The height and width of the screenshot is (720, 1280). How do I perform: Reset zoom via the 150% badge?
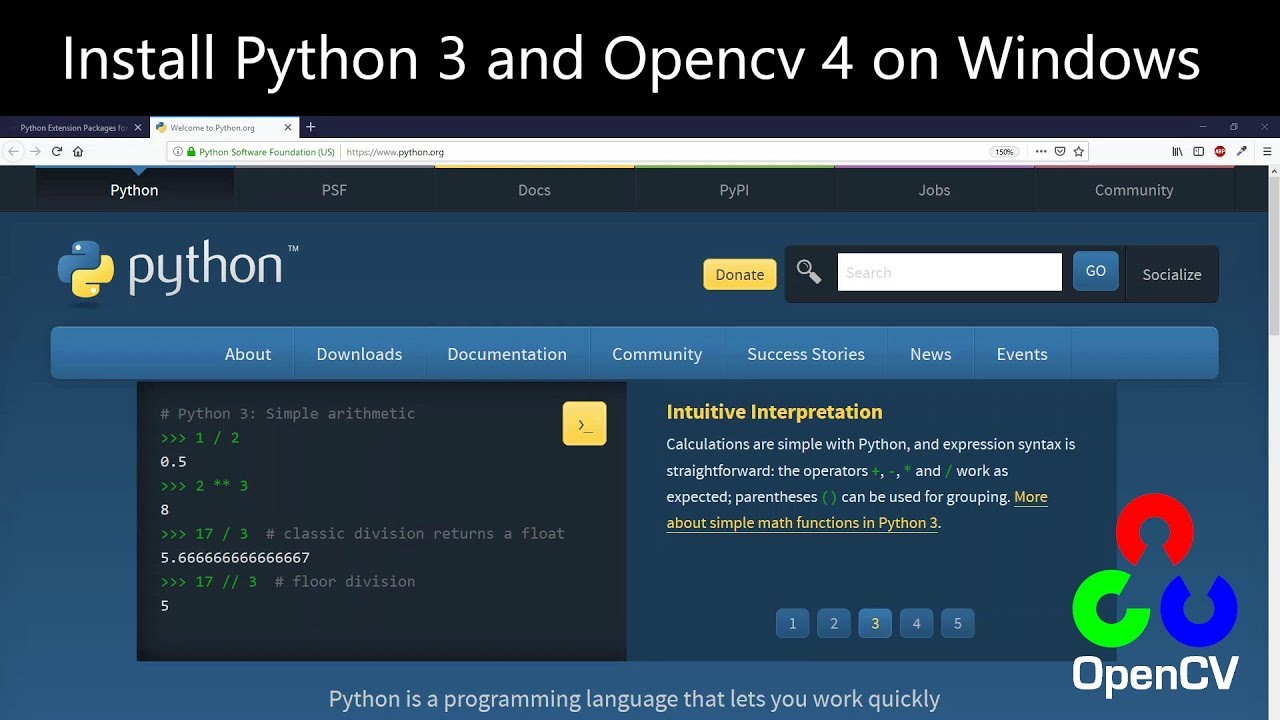(1003, 152)
